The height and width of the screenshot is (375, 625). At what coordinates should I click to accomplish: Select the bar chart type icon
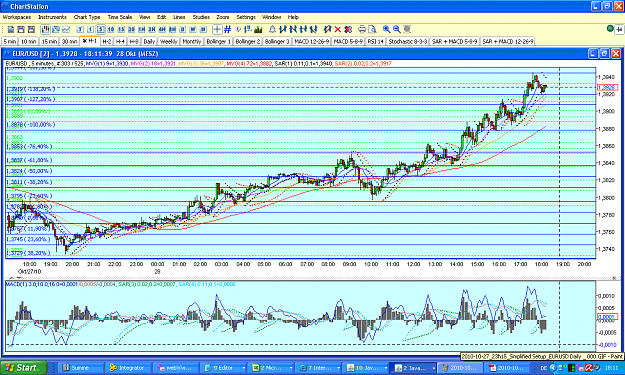point(56,29)
